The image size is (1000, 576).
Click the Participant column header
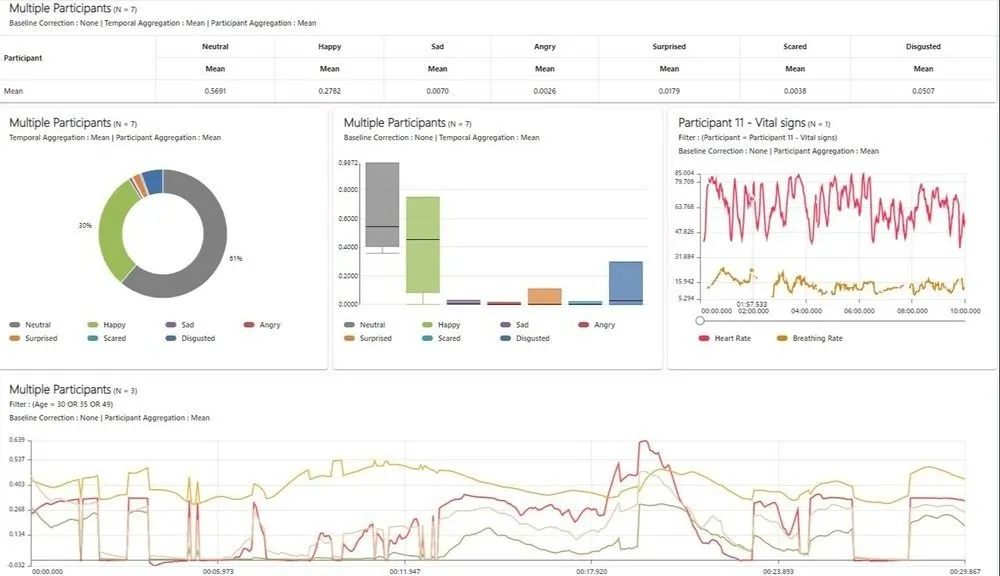(23, 58)
